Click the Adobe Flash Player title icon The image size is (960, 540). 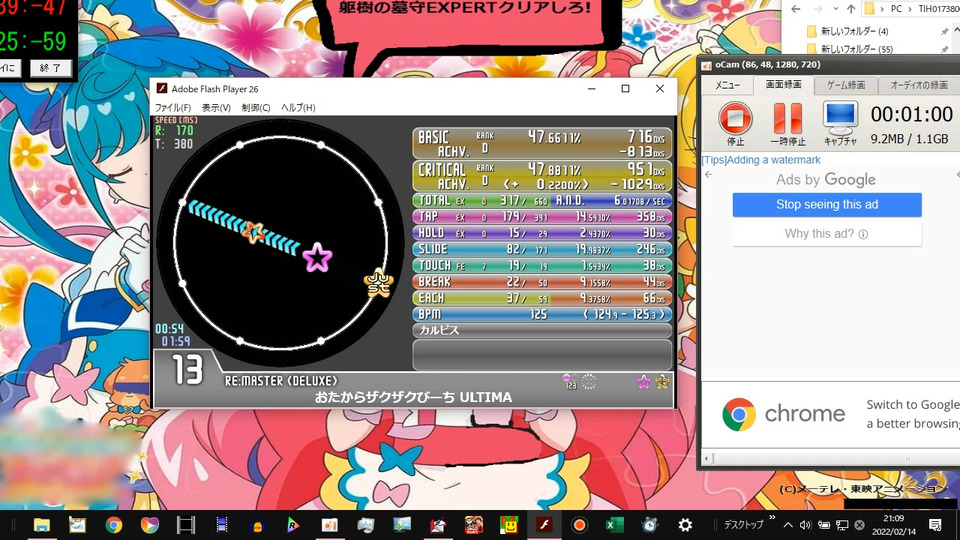pos(162,89)
